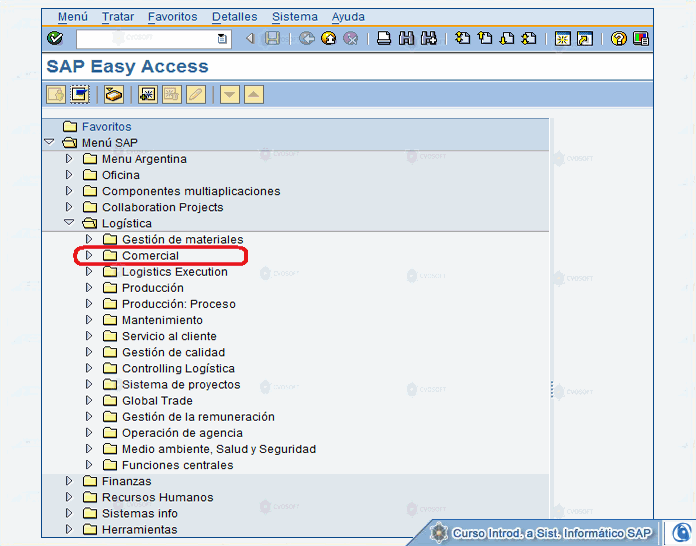
Task: Expand the Componentes multiaplicaciones node
Action: coord(69,190)
